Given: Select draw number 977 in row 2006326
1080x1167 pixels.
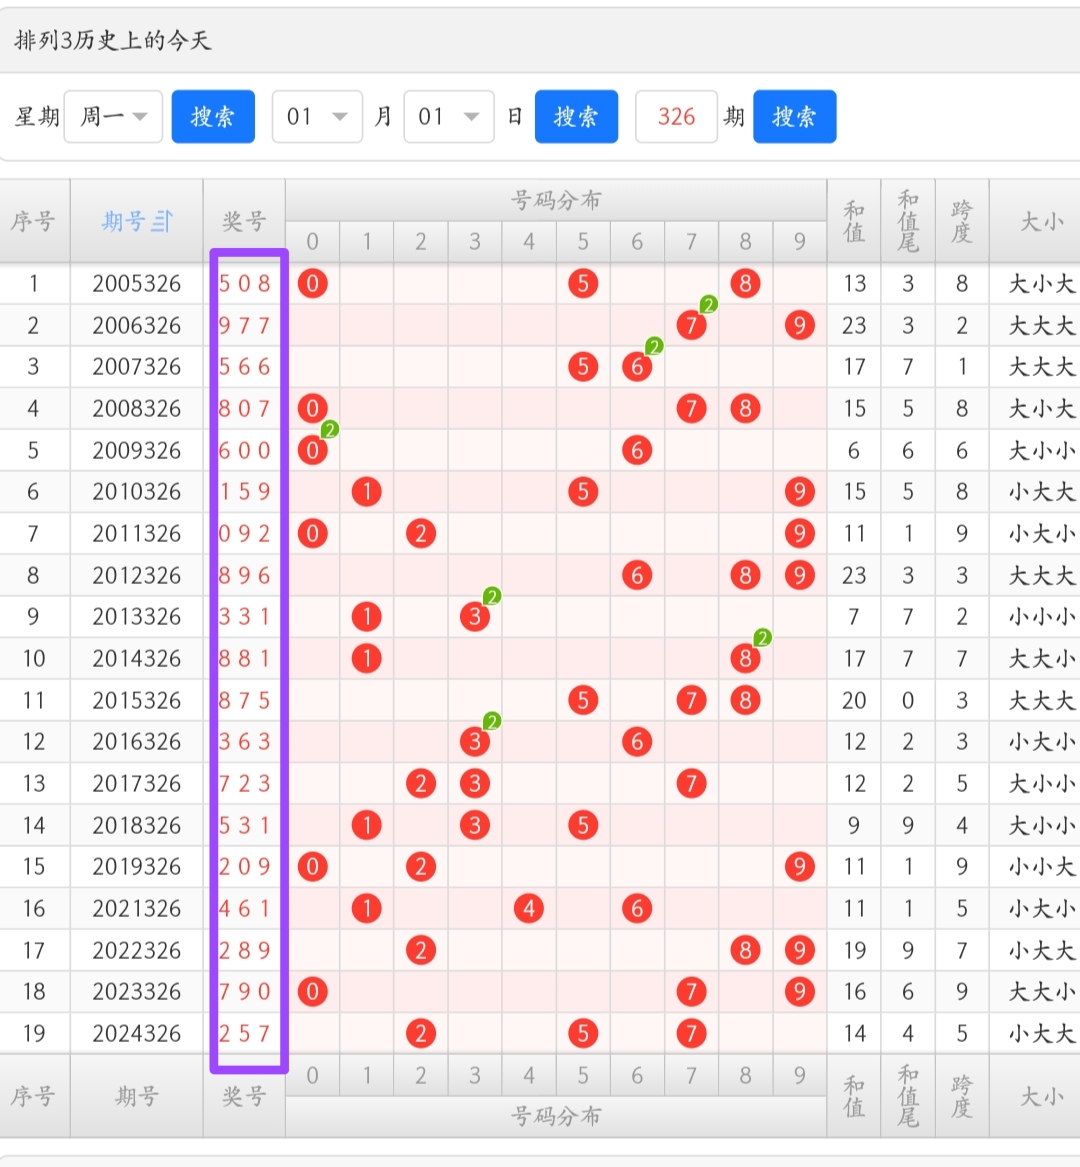Looking at the screenshot, I should pos(245,326).
